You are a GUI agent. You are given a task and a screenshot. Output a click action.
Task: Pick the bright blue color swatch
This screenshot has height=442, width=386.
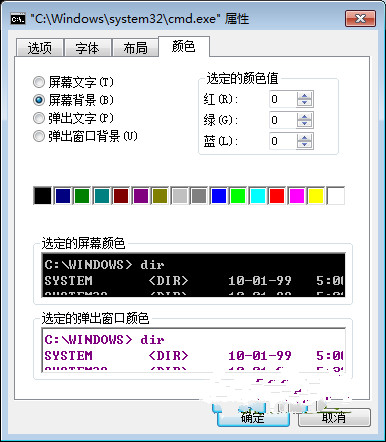[219, 196]
